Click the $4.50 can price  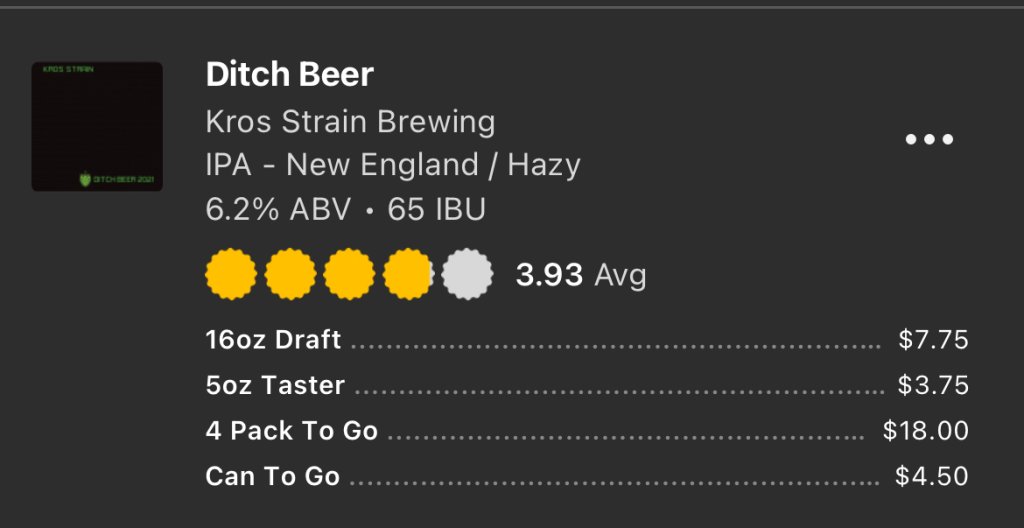pyautogui.click(x=932, y=476)
